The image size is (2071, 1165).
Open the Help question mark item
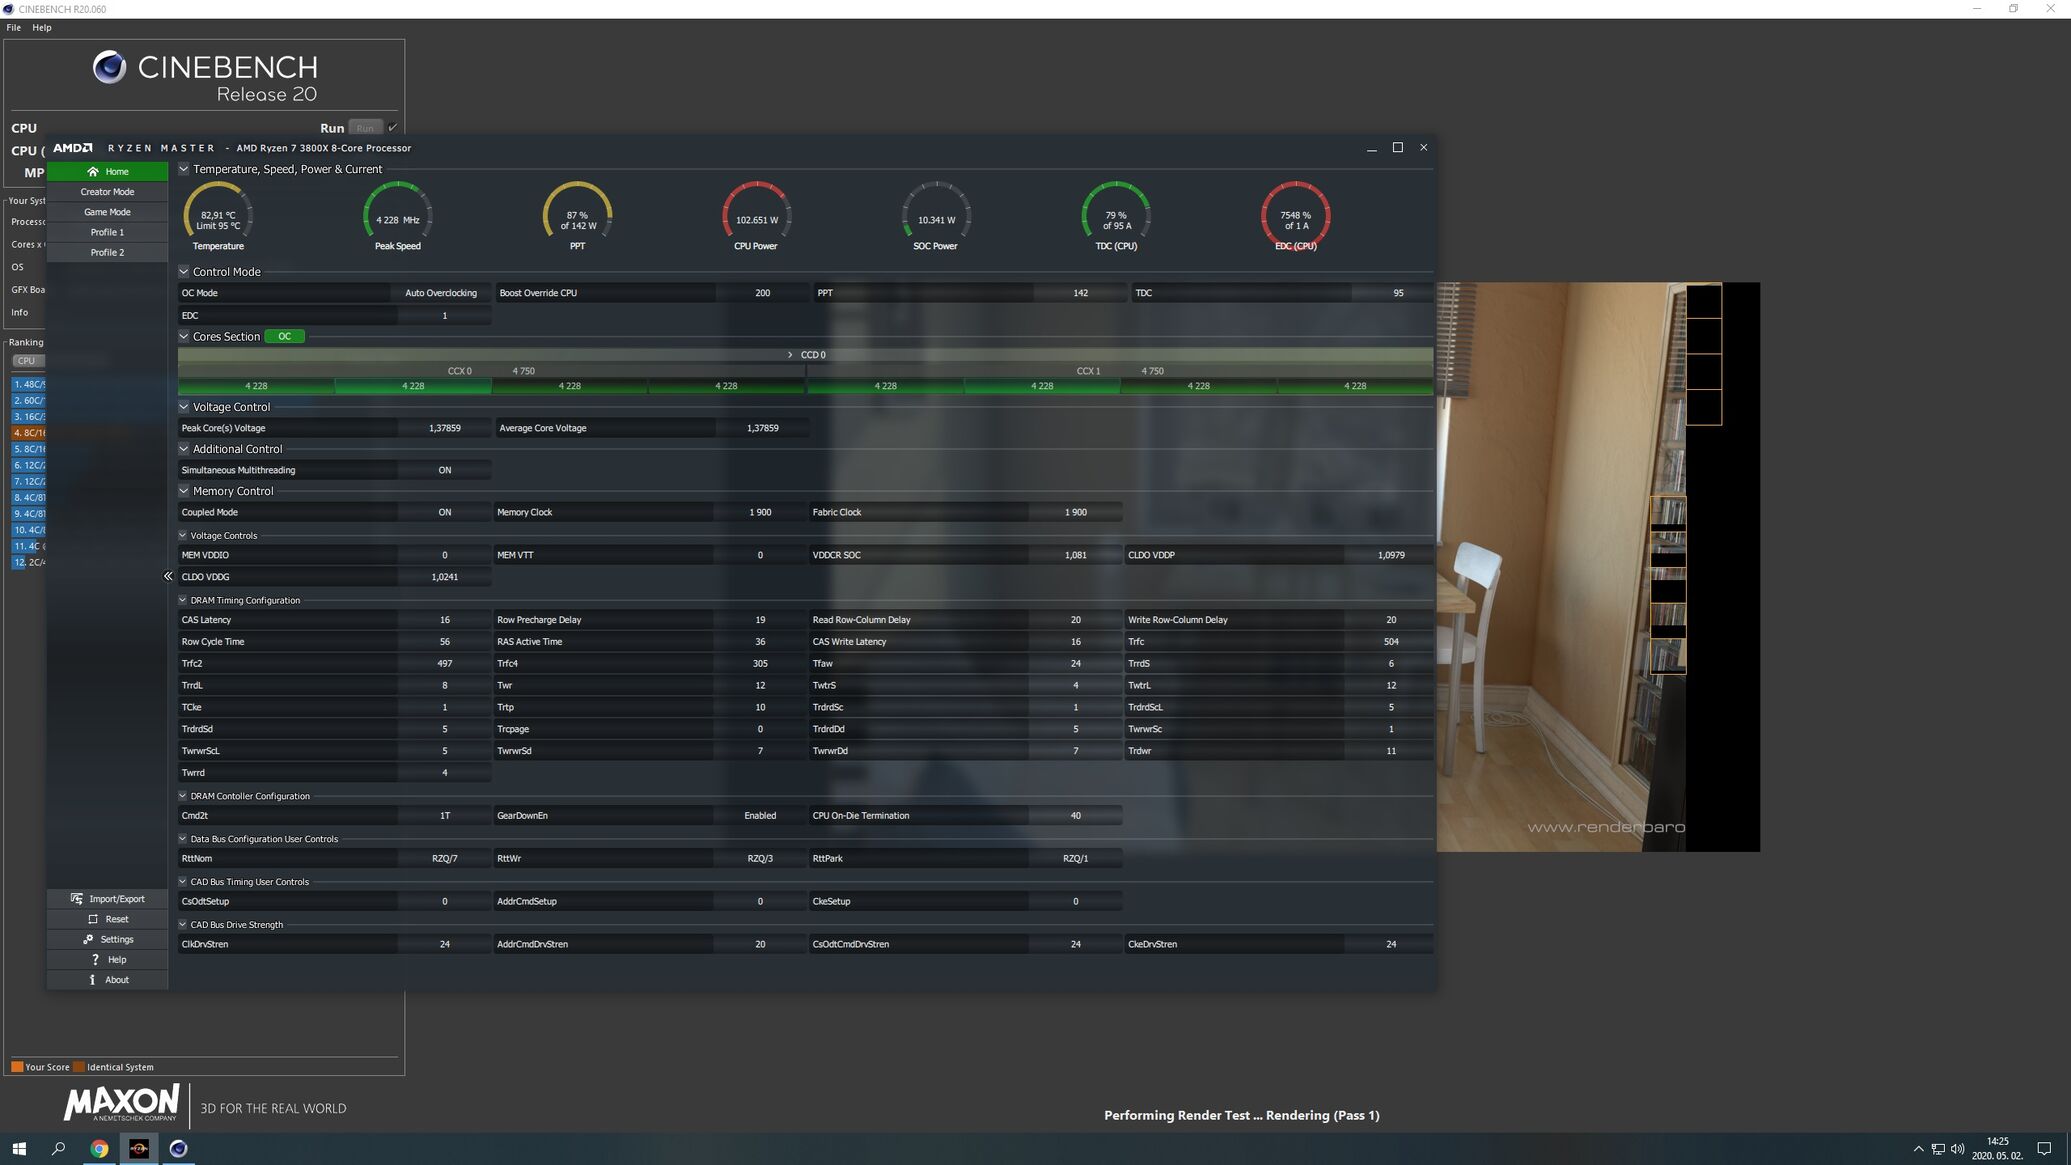click(x=95, y=960)
